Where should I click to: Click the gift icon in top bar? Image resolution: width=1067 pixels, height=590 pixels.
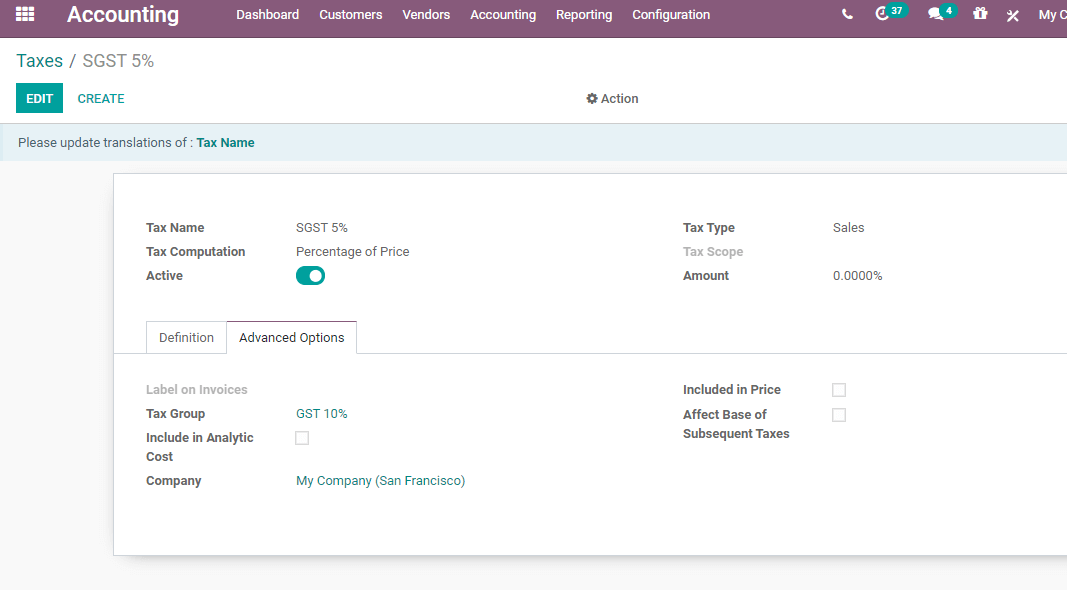(980, 14)
